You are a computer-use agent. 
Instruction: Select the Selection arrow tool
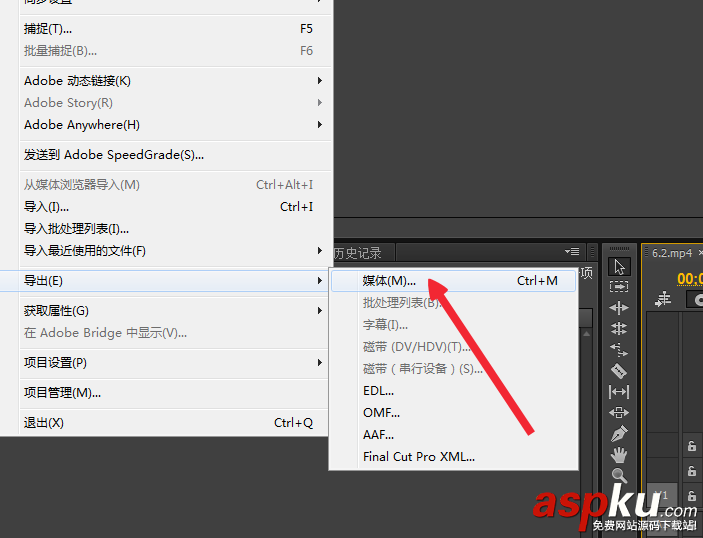click(619, 267)
